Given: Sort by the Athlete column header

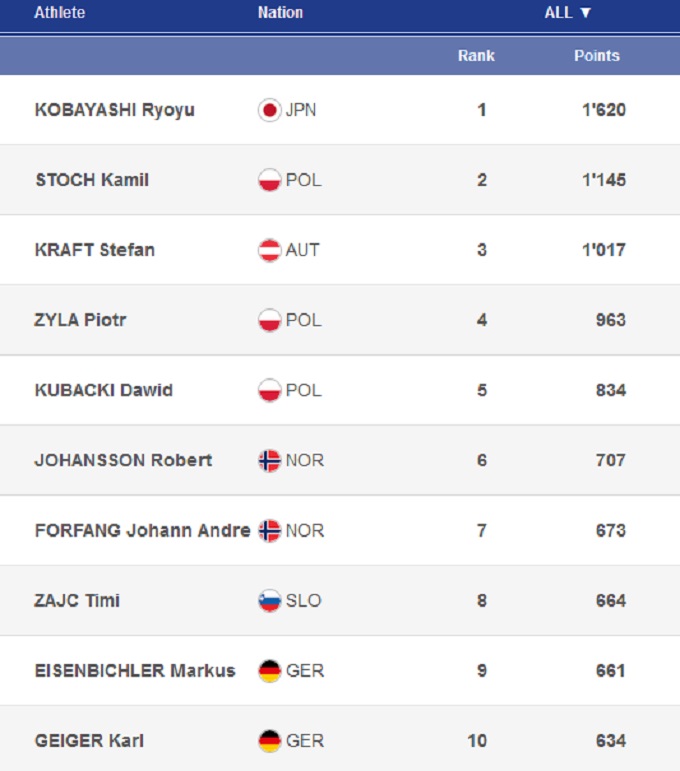Looking at the screenshot, I should tap(60, 13).
